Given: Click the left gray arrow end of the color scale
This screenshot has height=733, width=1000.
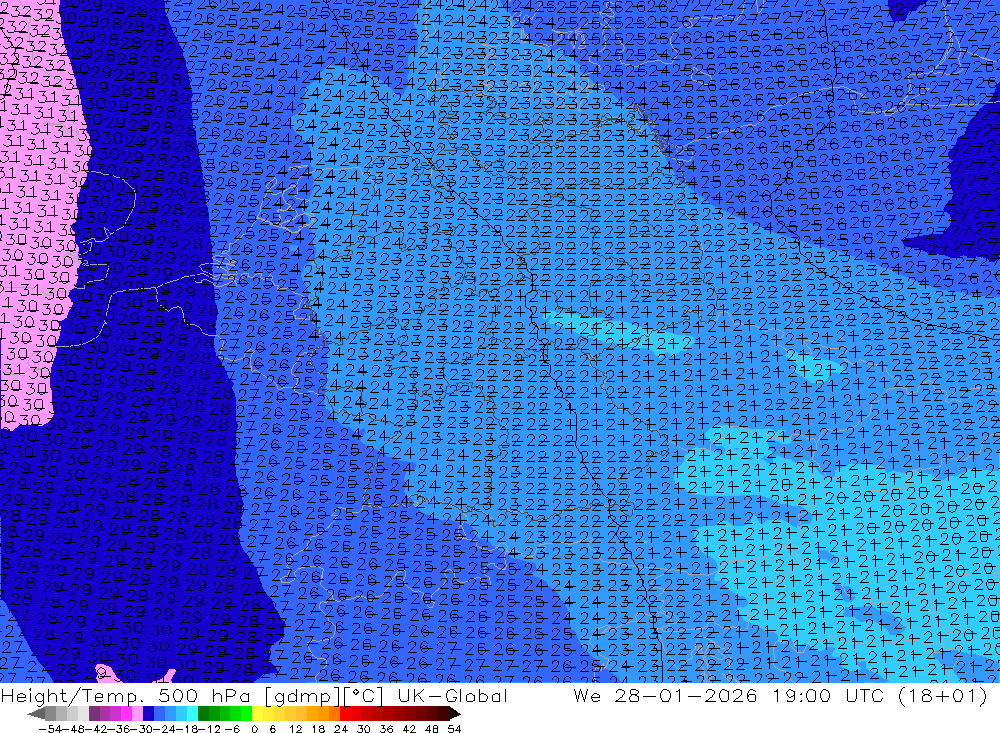Looking at the screenshot, I should point(36,714).
